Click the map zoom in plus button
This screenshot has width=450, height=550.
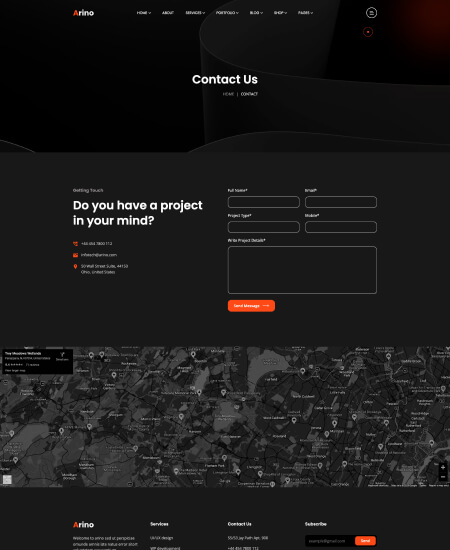click(x=443, y=467)
